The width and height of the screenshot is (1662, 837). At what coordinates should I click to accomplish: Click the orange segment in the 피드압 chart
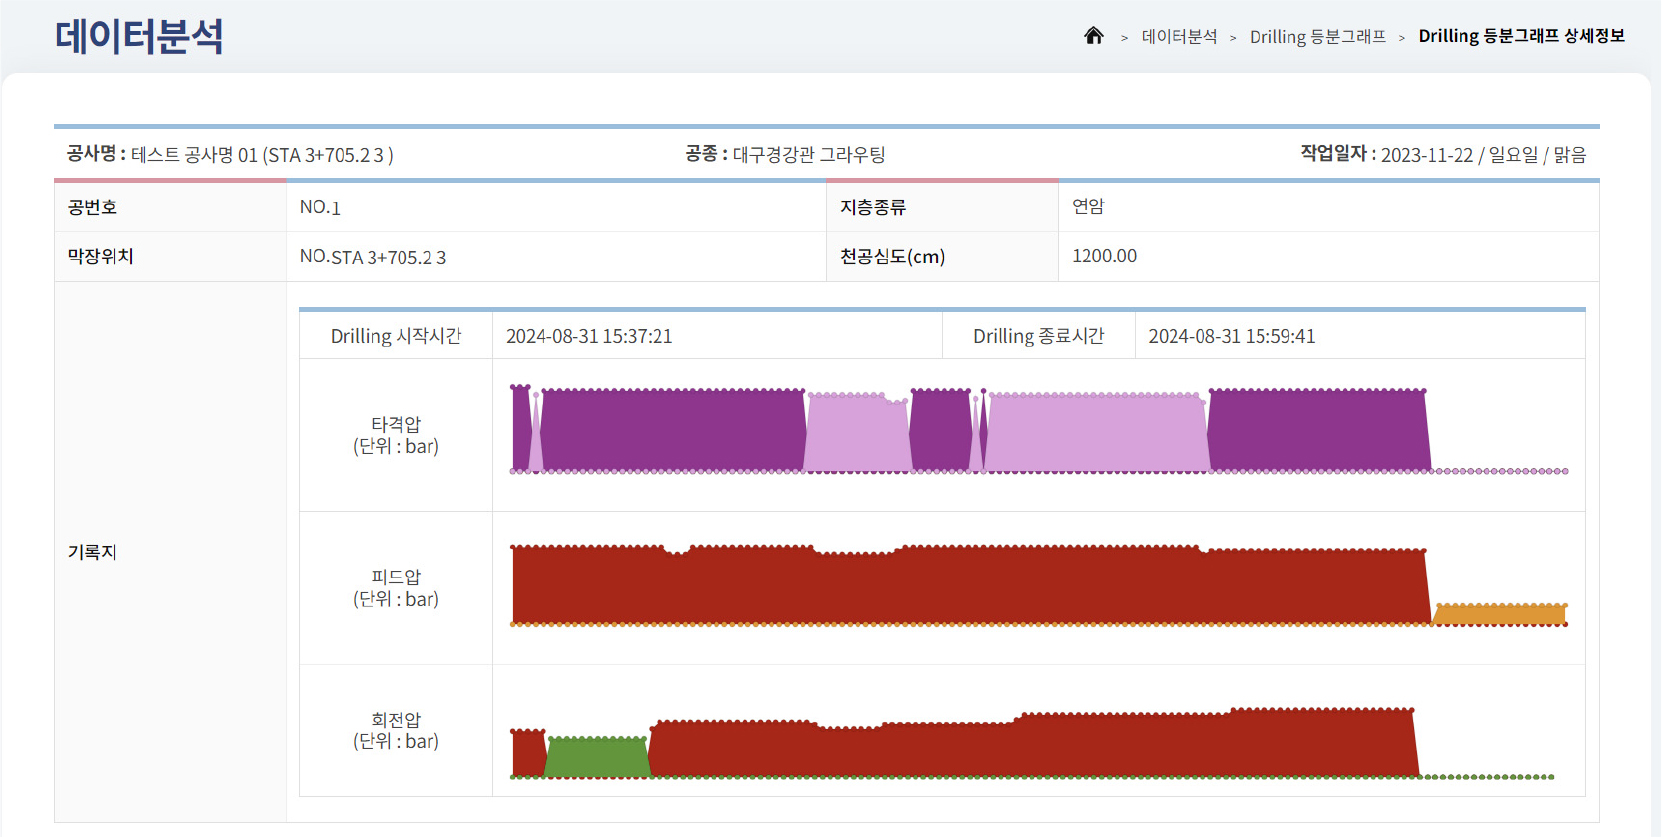[x=1500, y=614]
